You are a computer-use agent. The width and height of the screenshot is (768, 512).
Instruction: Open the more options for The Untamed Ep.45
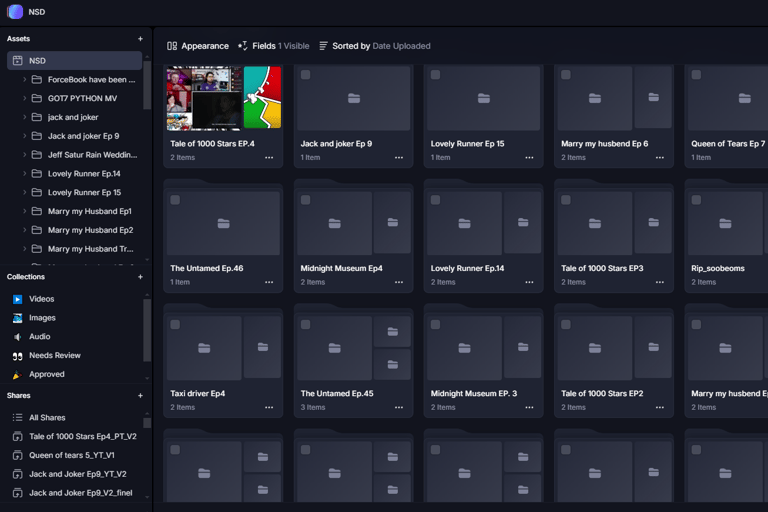[x=399, y=407]
